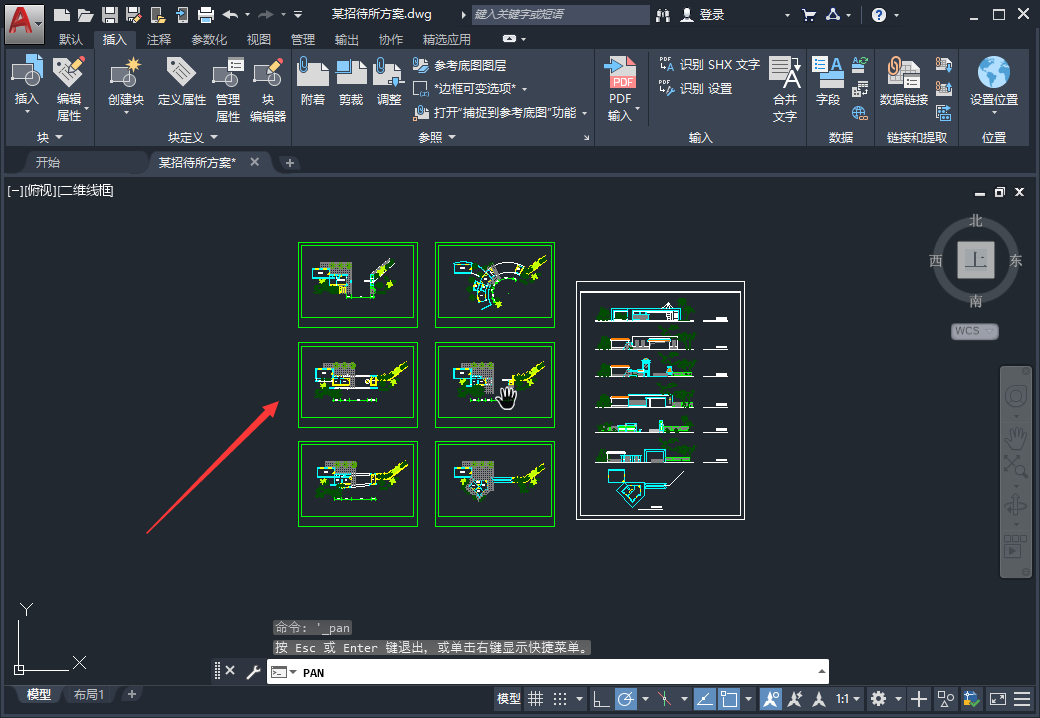
Task: Toggle object snap tracking in status bar
Action: pyautogui.click(x=704, y=698)
